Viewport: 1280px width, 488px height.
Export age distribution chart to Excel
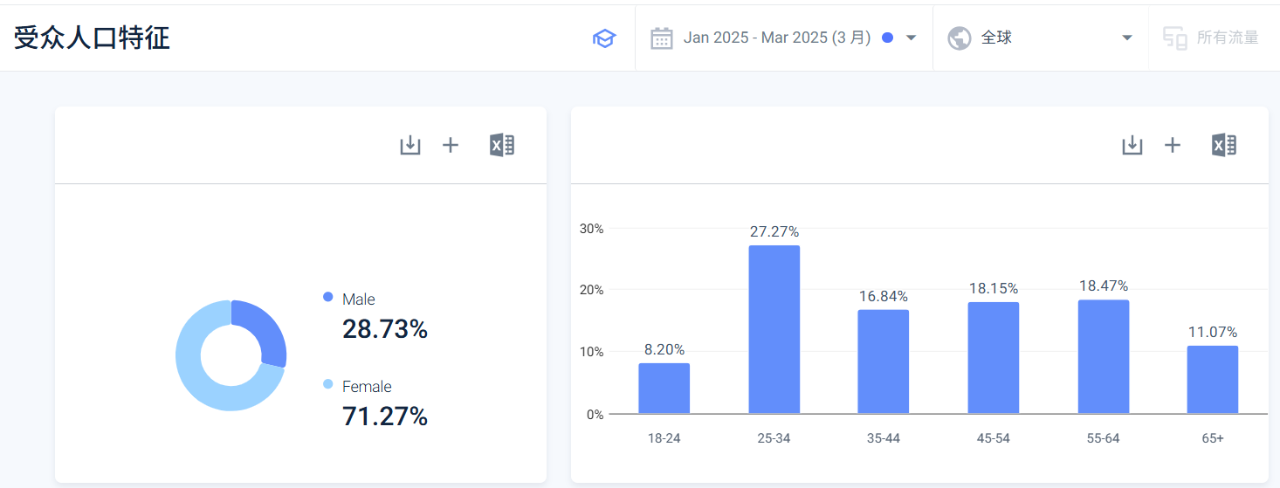[1224, 145]
